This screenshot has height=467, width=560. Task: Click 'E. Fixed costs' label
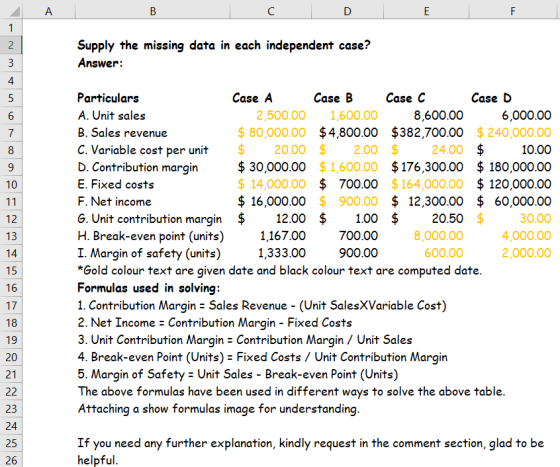[116, 184]
